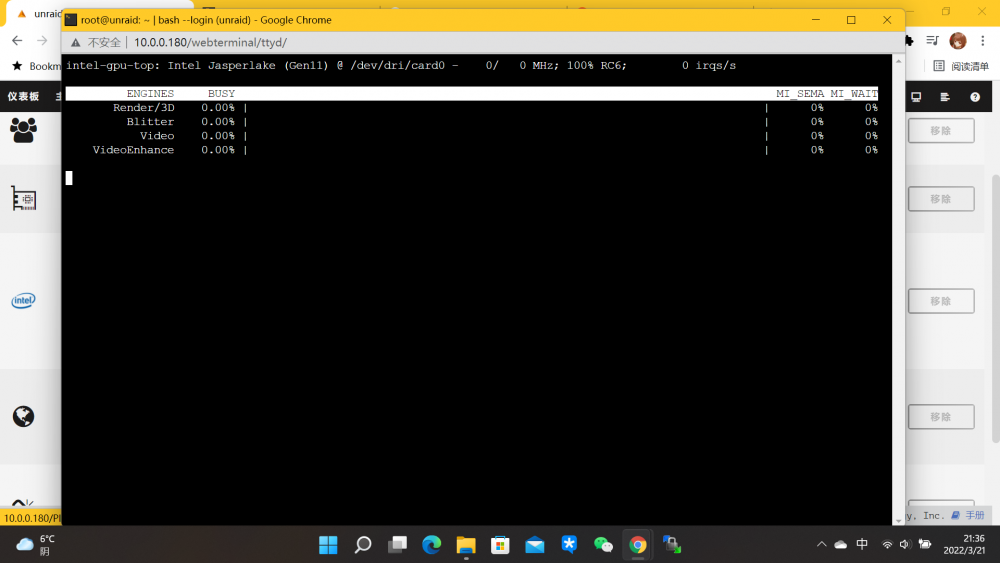Click the globe icon in Unraid sidebar
This screenshot has height=563, width=1000.
tap(24, 416)
